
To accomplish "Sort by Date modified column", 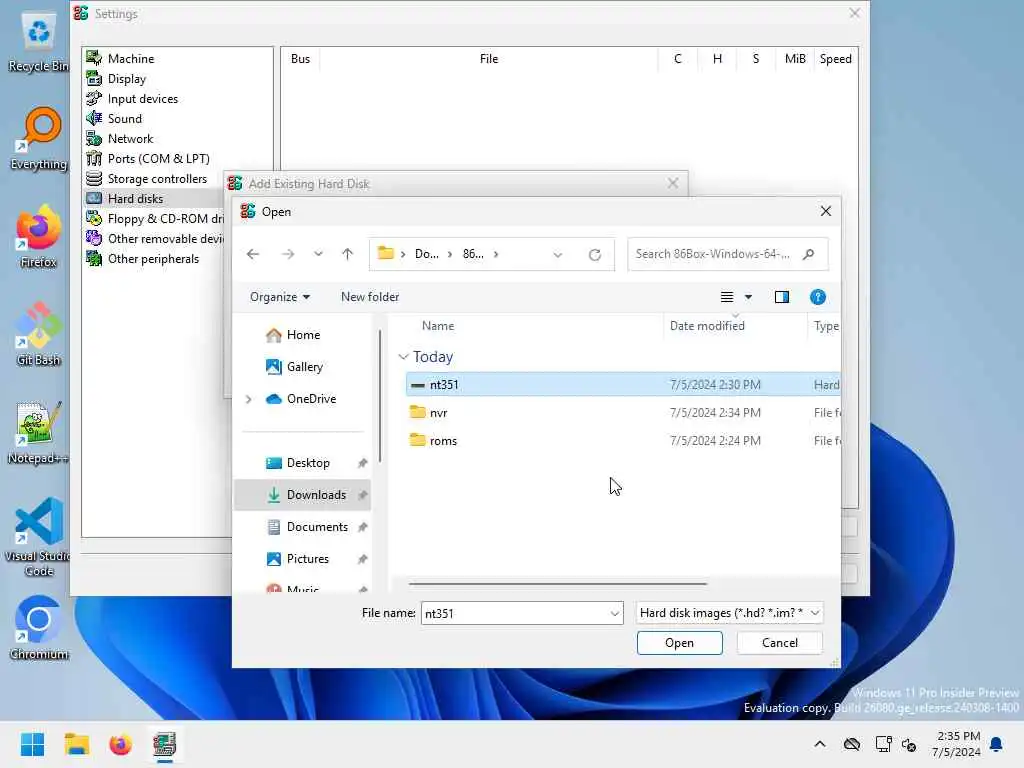I will point(707,326).
